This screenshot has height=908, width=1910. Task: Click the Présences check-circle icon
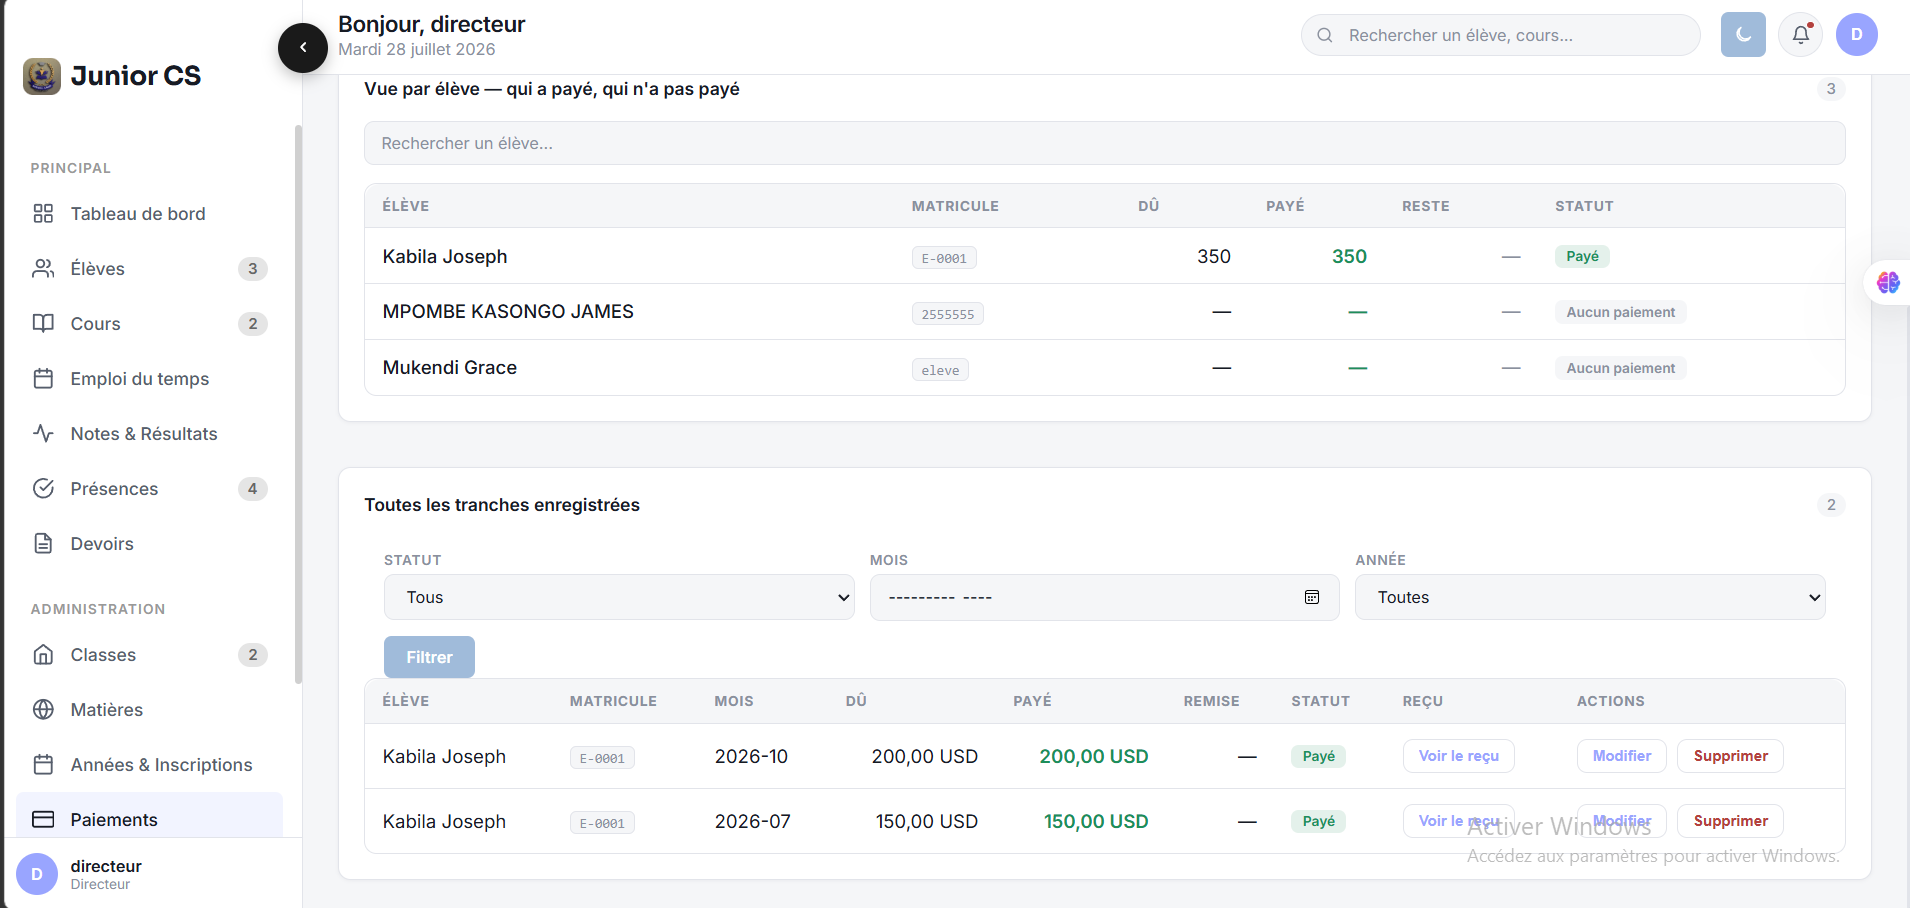(x=43, y=488)
